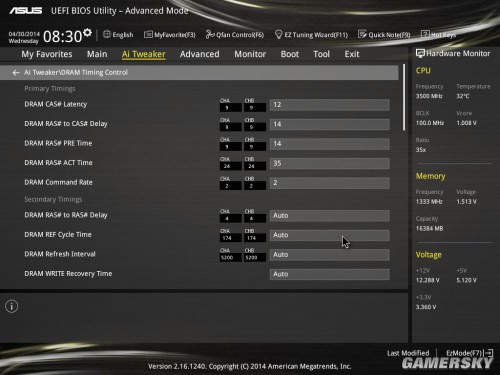Select DRAM REF Cycle Time Auto field
500x375 pixels.
(329, 235)
